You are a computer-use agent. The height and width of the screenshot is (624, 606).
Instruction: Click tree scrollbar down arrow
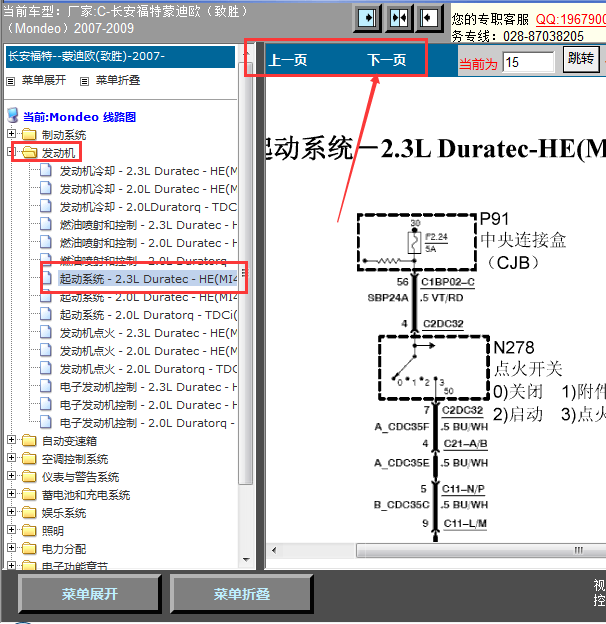[246, 560]
